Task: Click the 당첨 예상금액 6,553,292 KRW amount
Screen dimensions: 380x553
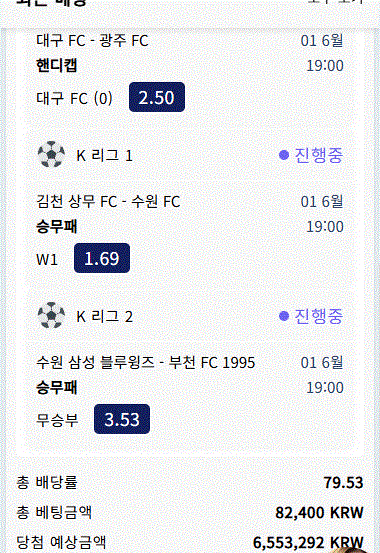Action: (308, 542)
